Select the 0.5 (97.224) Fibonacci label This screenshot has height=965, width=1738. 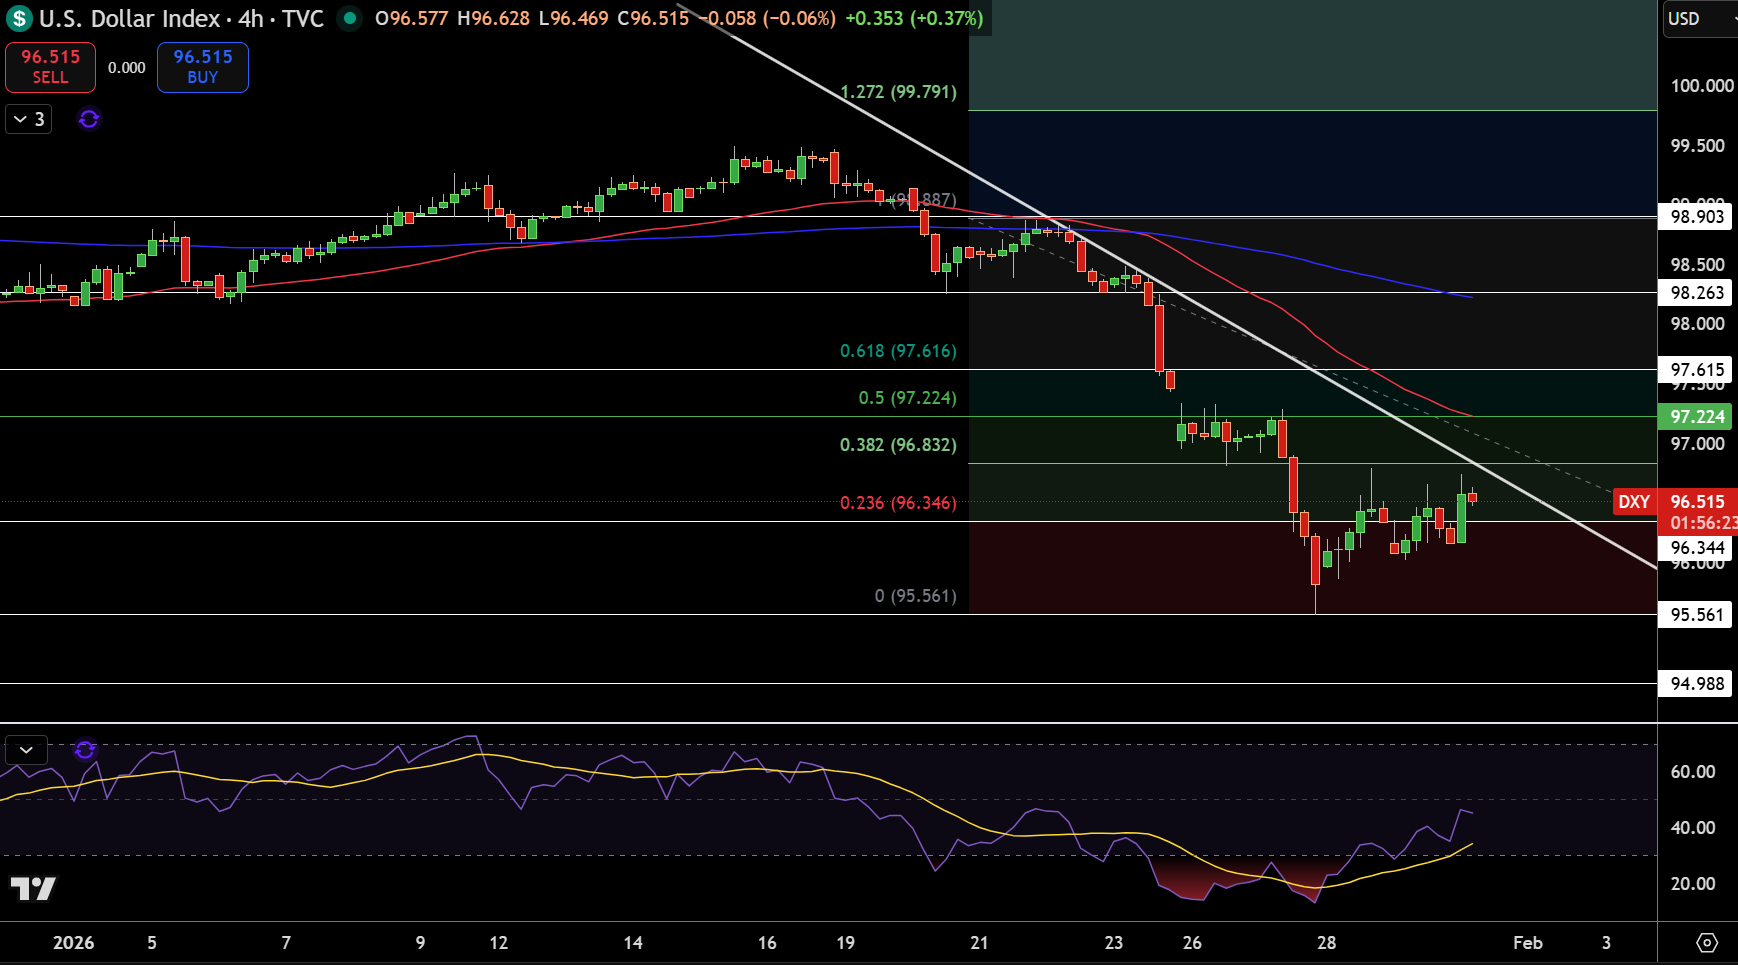pyautogui.click(x=907, y=398)
